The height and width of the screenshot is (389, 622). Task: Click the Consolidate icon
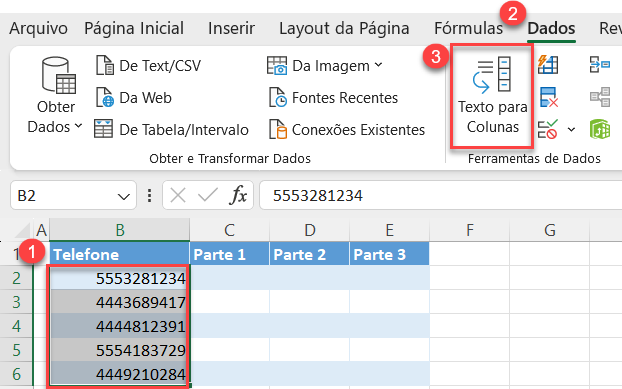point(600,65)
